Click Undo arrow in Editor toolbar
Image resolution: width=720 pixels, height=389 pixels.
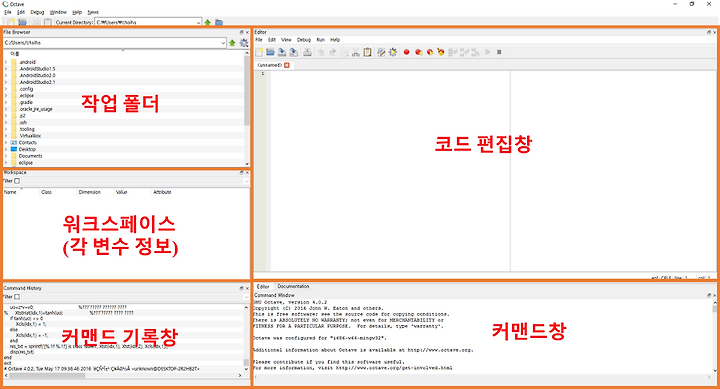coord(321,52)
